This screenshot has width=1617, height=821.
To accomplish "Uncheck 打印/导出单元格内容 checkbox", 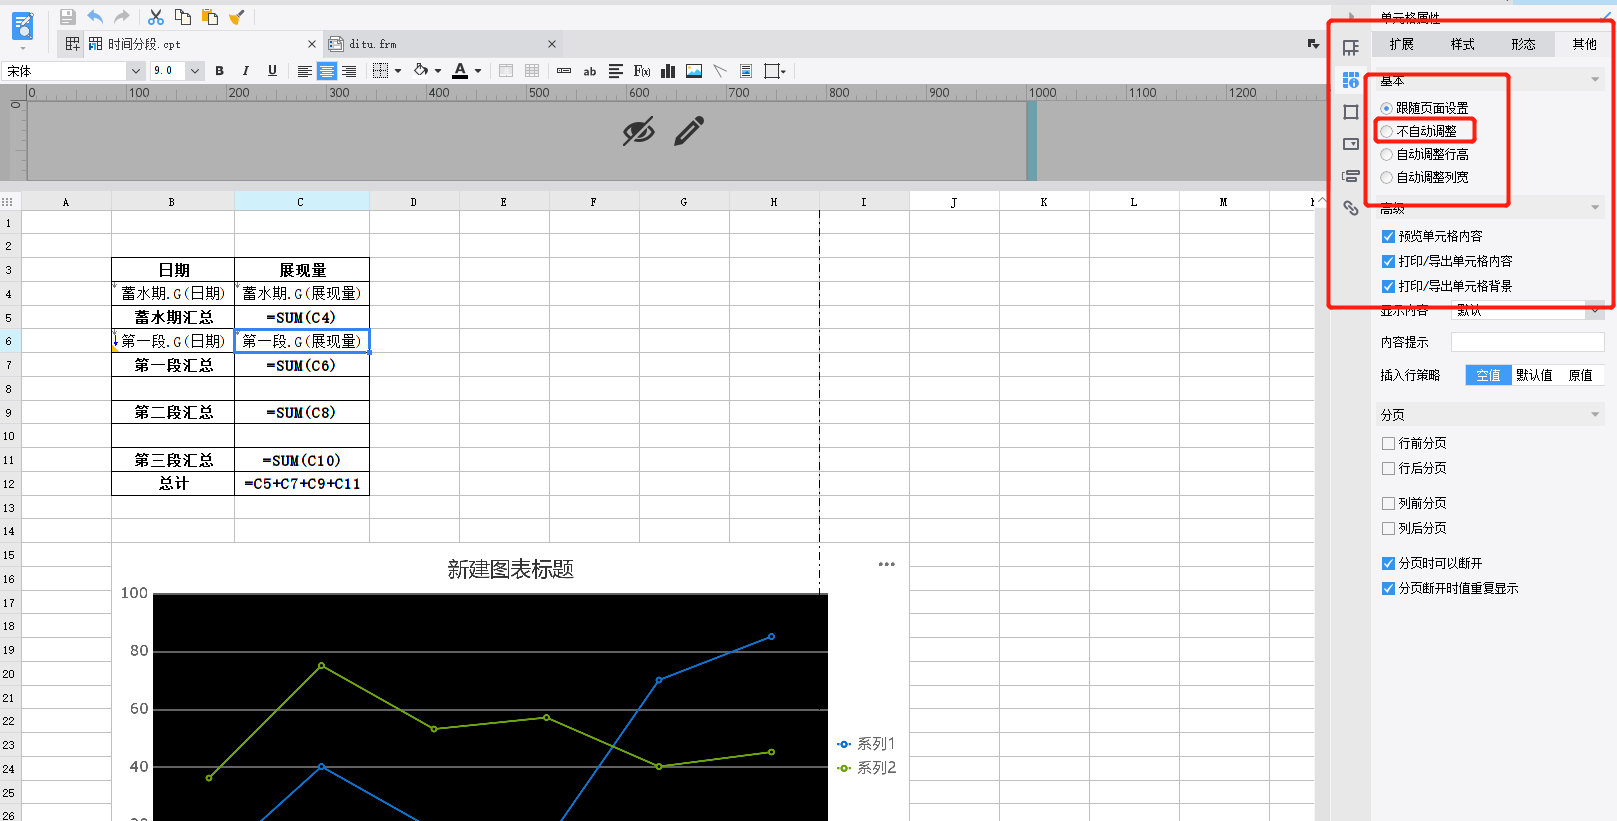I will [x=1388, y=261].
